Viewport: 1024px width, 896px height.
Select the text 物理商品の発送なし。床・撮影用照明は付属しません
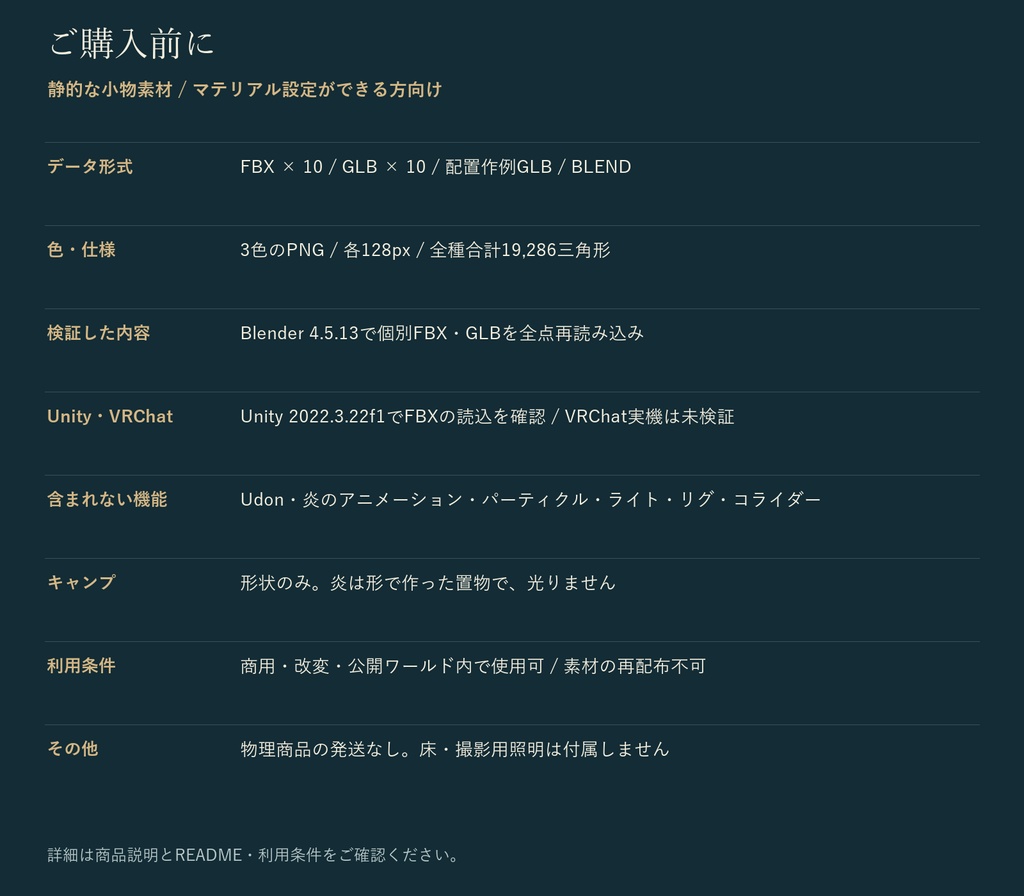click(x=455, y=748)
